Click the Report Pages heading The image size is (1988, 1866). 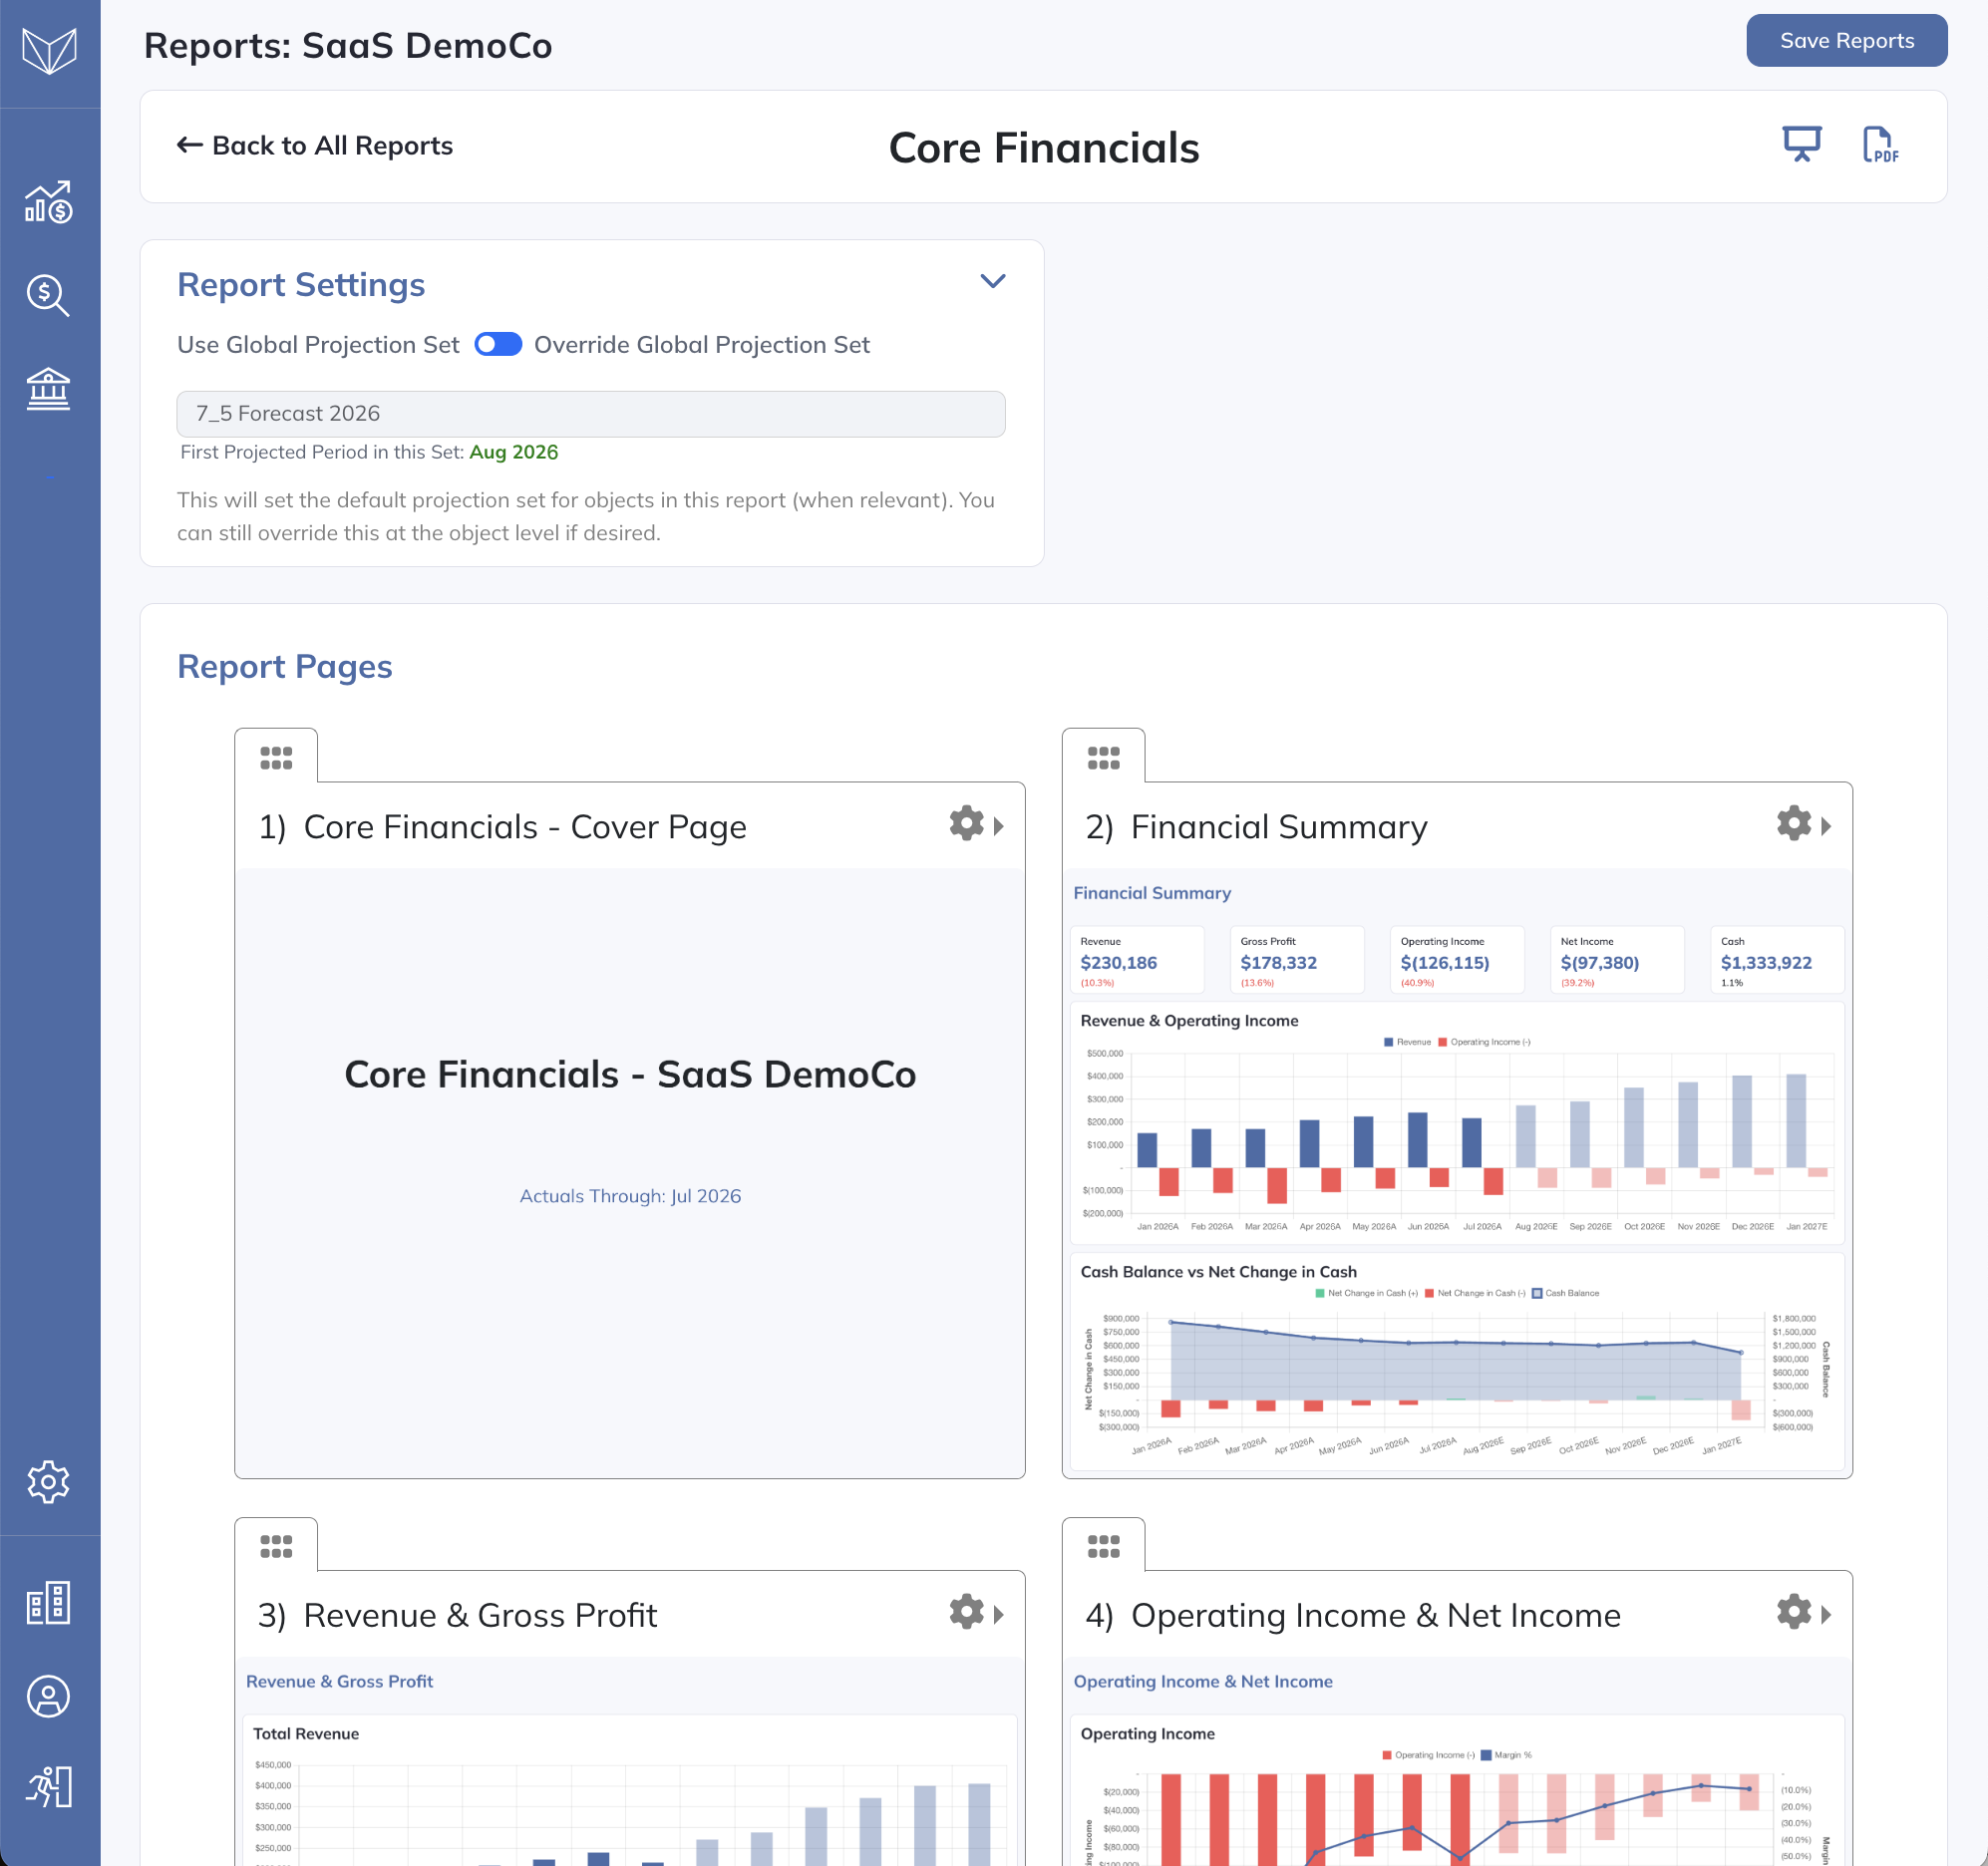pos(285,667)
